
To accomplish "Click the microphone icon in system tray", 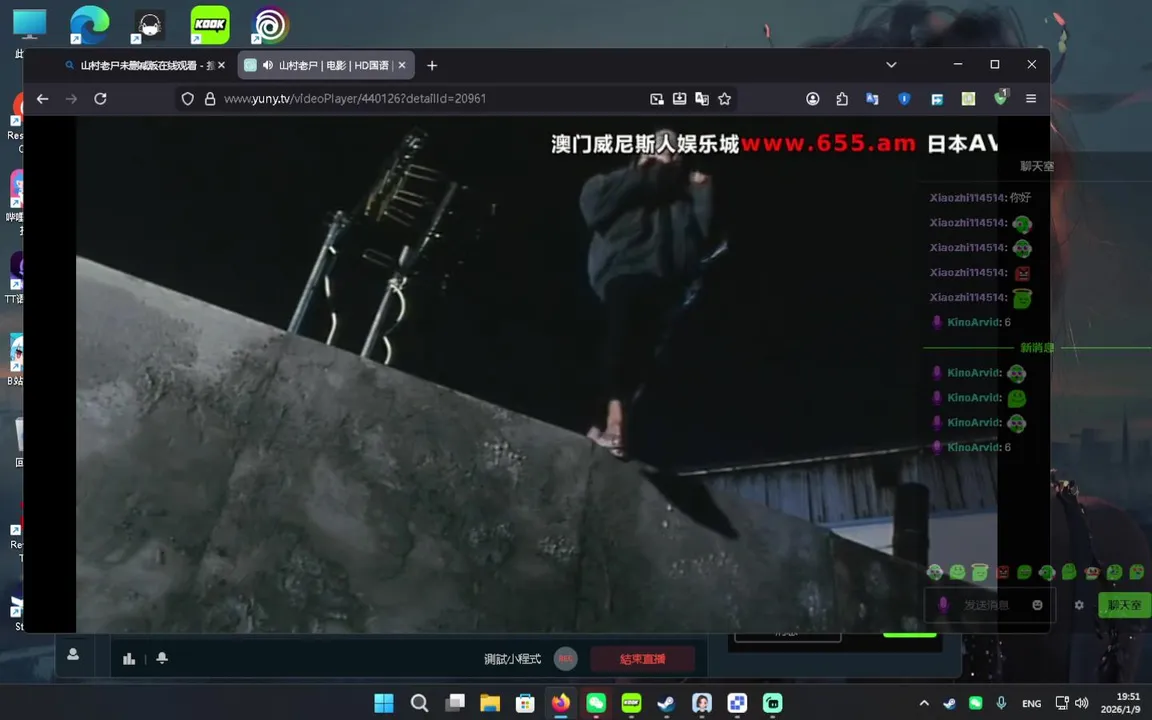I will tap(1001, 703).
